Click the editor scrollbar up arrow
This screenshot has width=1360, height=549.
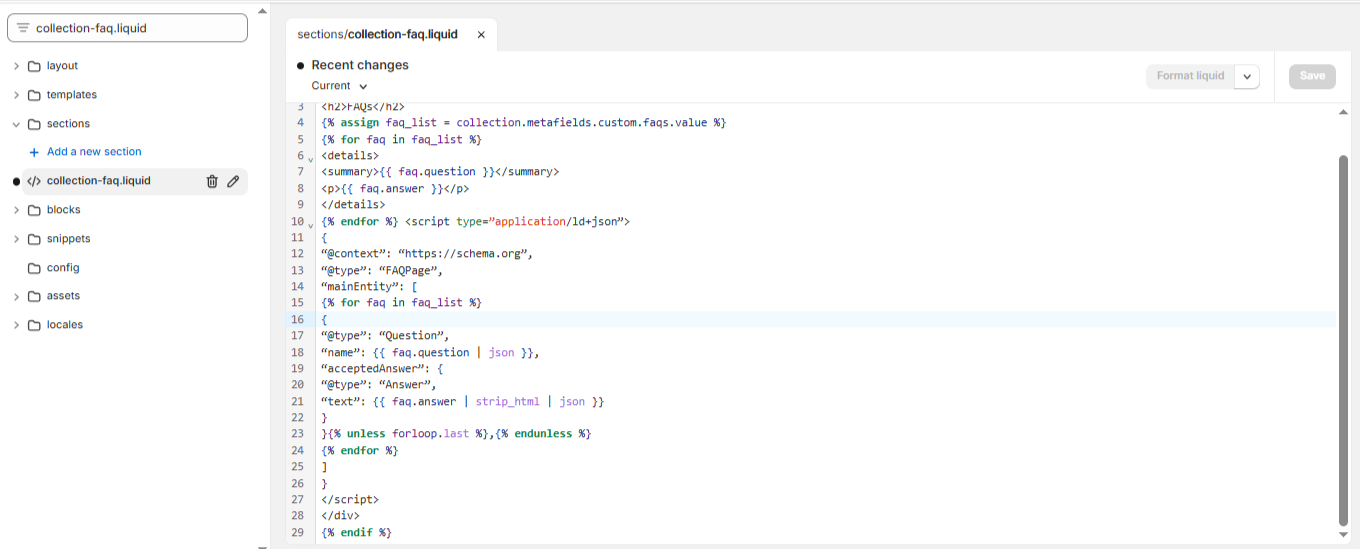pyautogui.click(x=1343, y=112)
